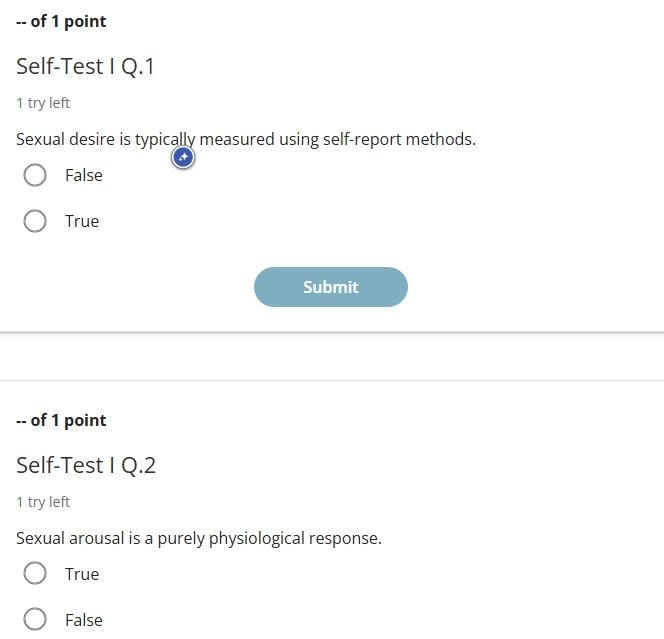Click the Self-Test I Q.1 heading
664x639 pixels.
point(85,66)
